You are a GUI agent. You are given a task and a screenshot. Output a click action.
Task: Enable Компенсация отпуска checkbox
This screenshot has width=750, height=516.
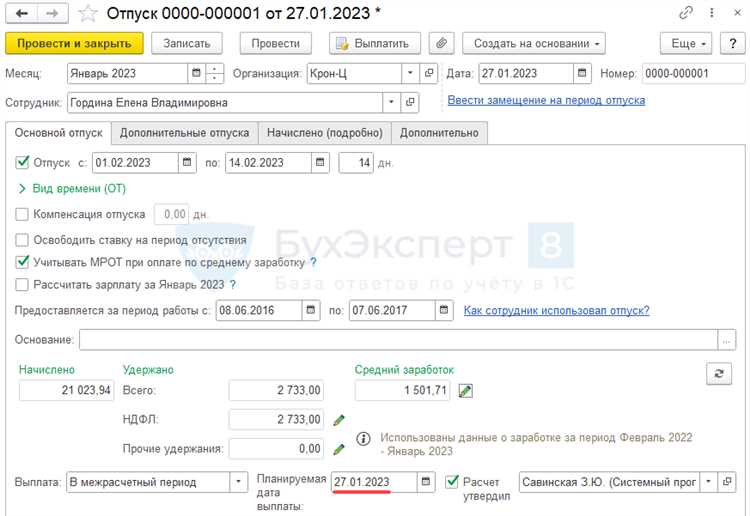point(23,214)
